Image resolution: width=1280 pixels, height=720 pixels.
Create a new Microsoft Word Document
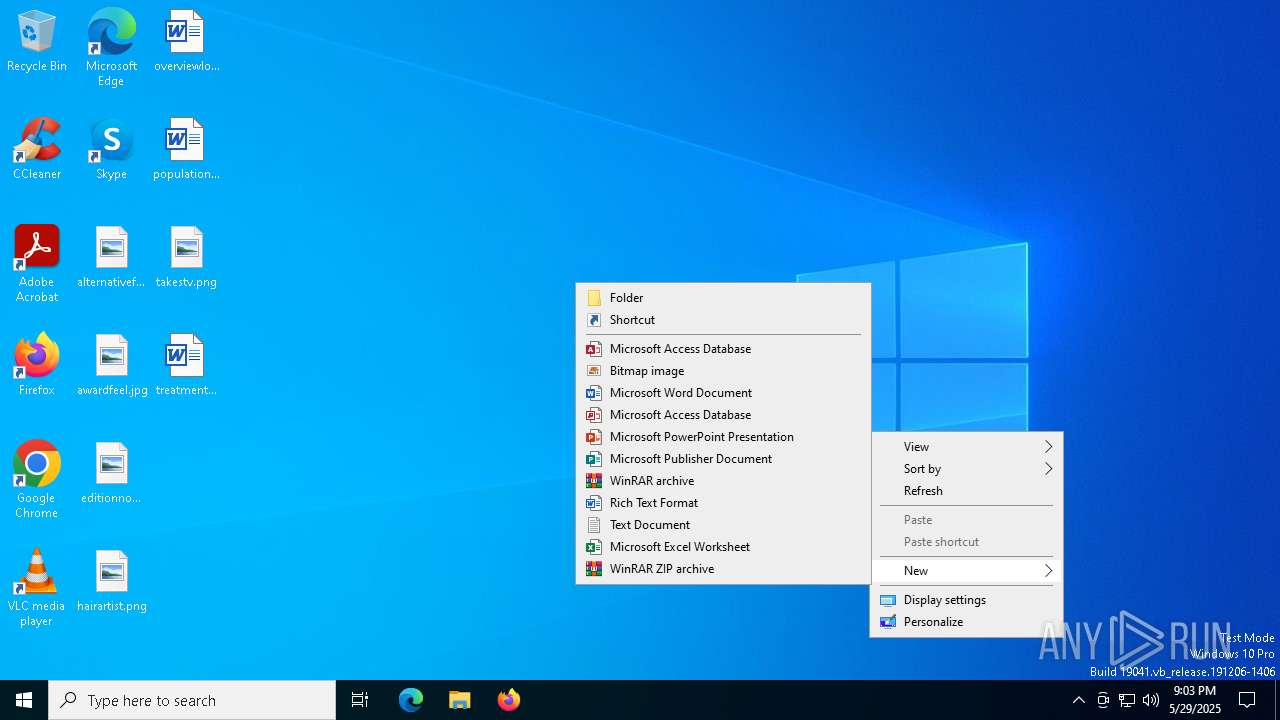point(723,393)
